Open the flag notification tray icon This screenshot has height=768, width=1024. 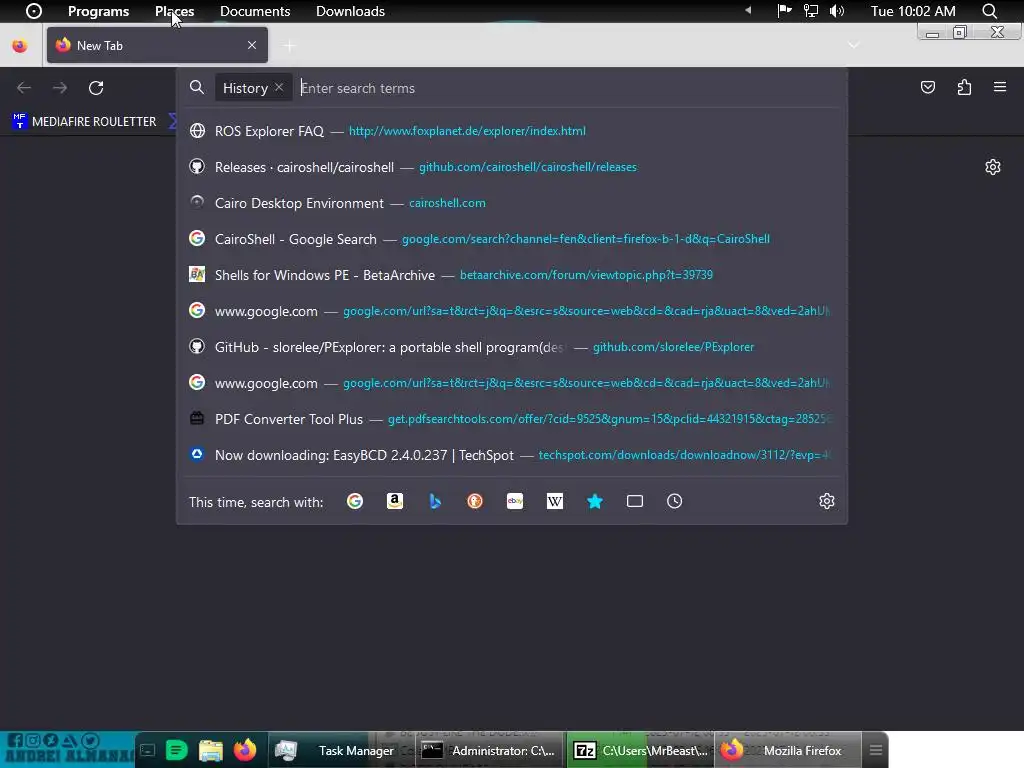click(784, 11)
